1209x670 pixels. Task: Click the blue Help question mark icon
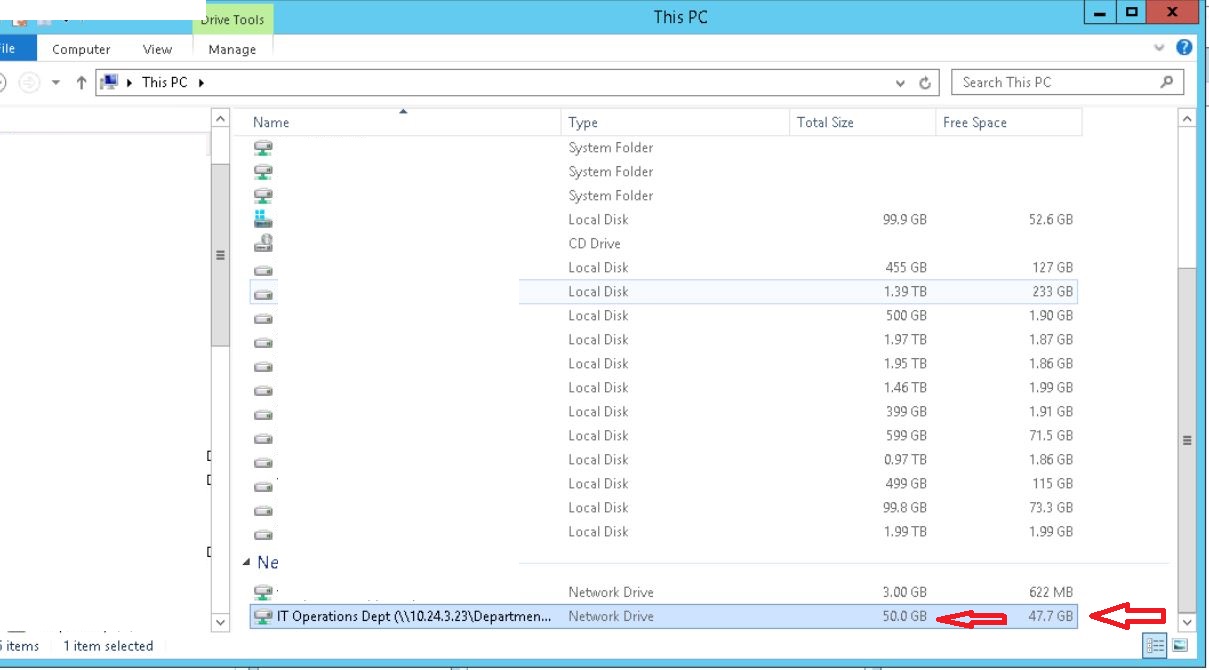point(1183,47)
